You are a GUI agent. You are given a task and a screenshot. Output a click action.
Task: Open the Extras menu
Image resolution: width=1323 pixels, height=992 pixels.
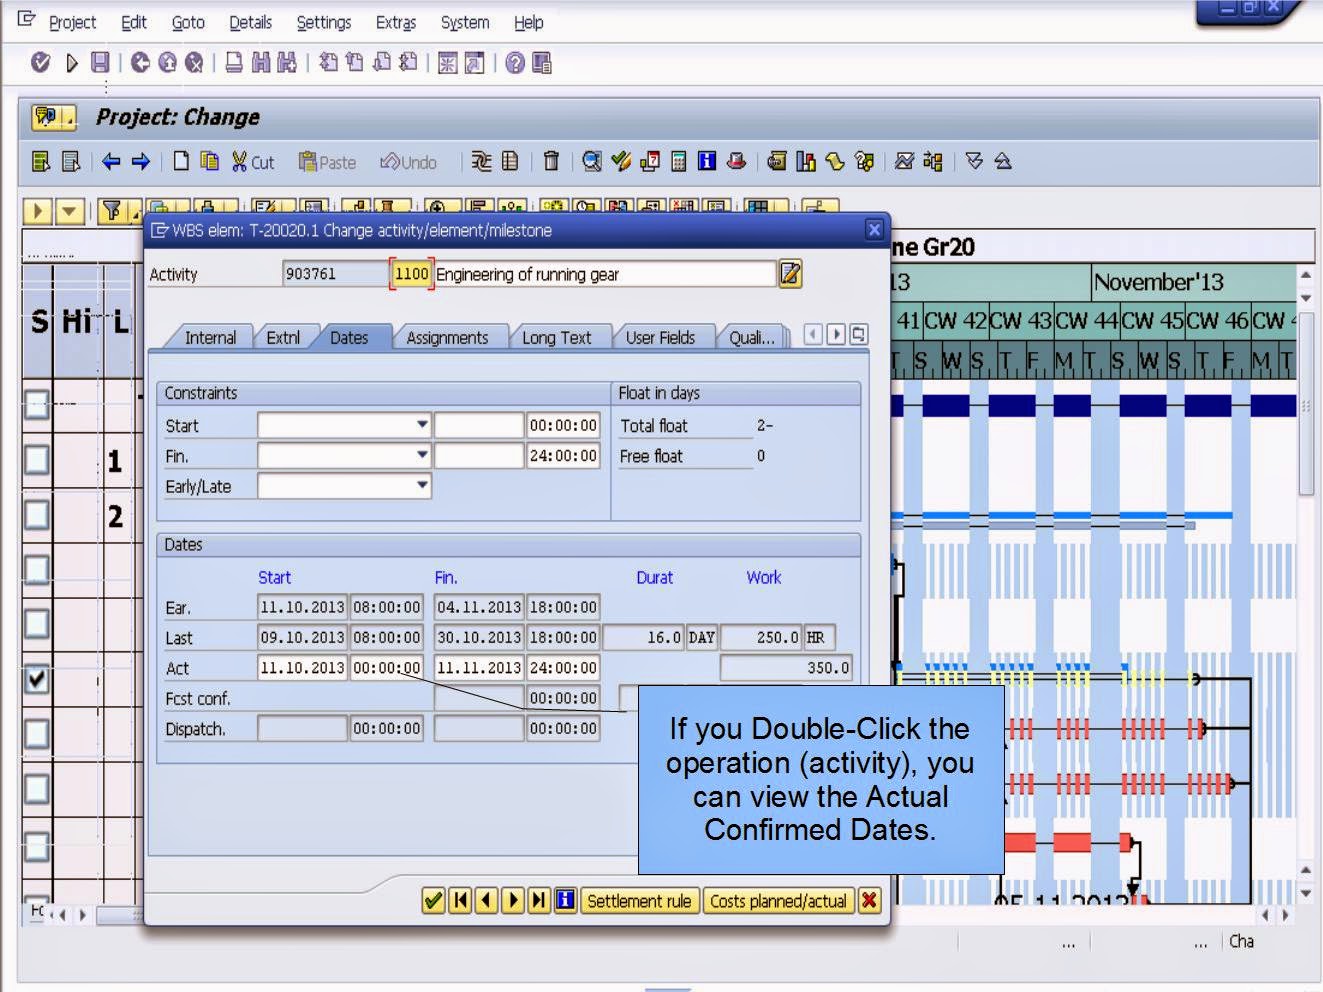click(396, 22)
